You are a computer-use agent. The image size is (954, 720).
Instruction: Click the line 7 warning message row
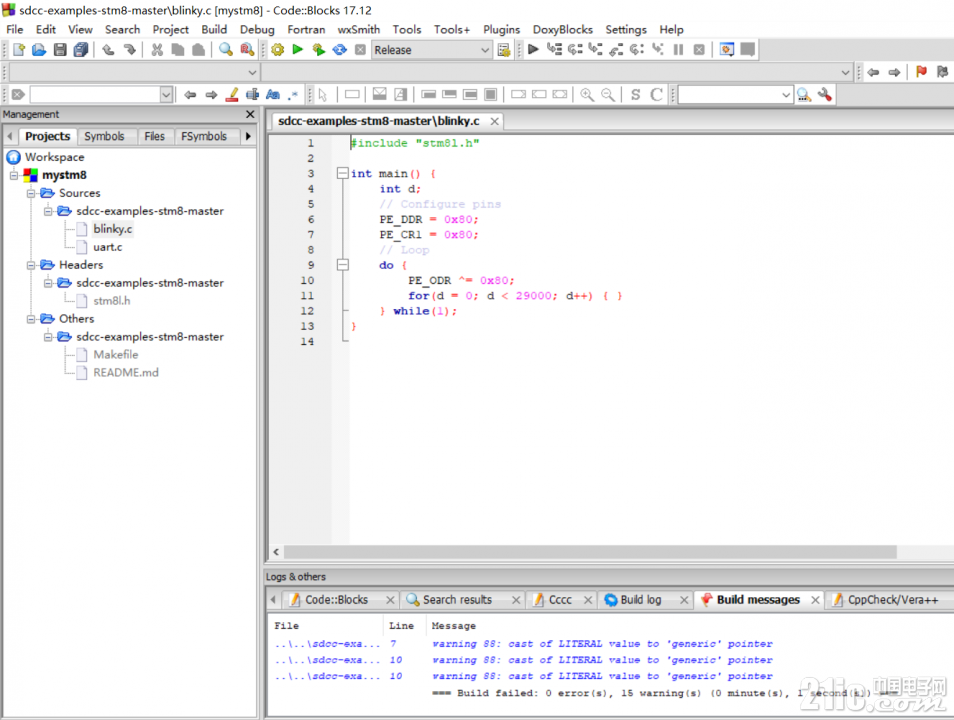click(x=523, y=644)
